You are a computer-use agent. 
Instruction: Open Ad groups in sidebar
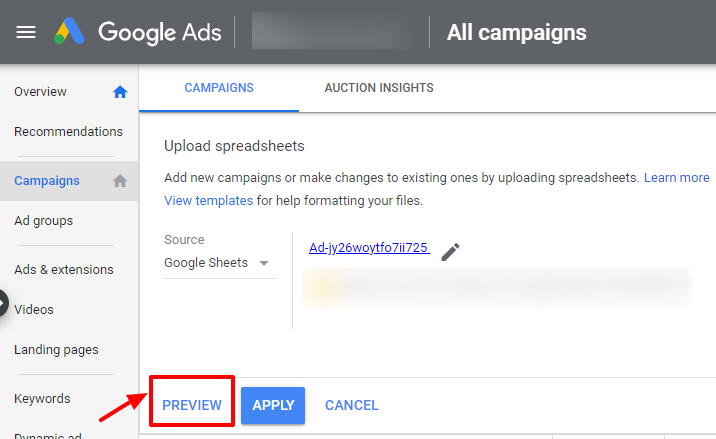point(43,221)
